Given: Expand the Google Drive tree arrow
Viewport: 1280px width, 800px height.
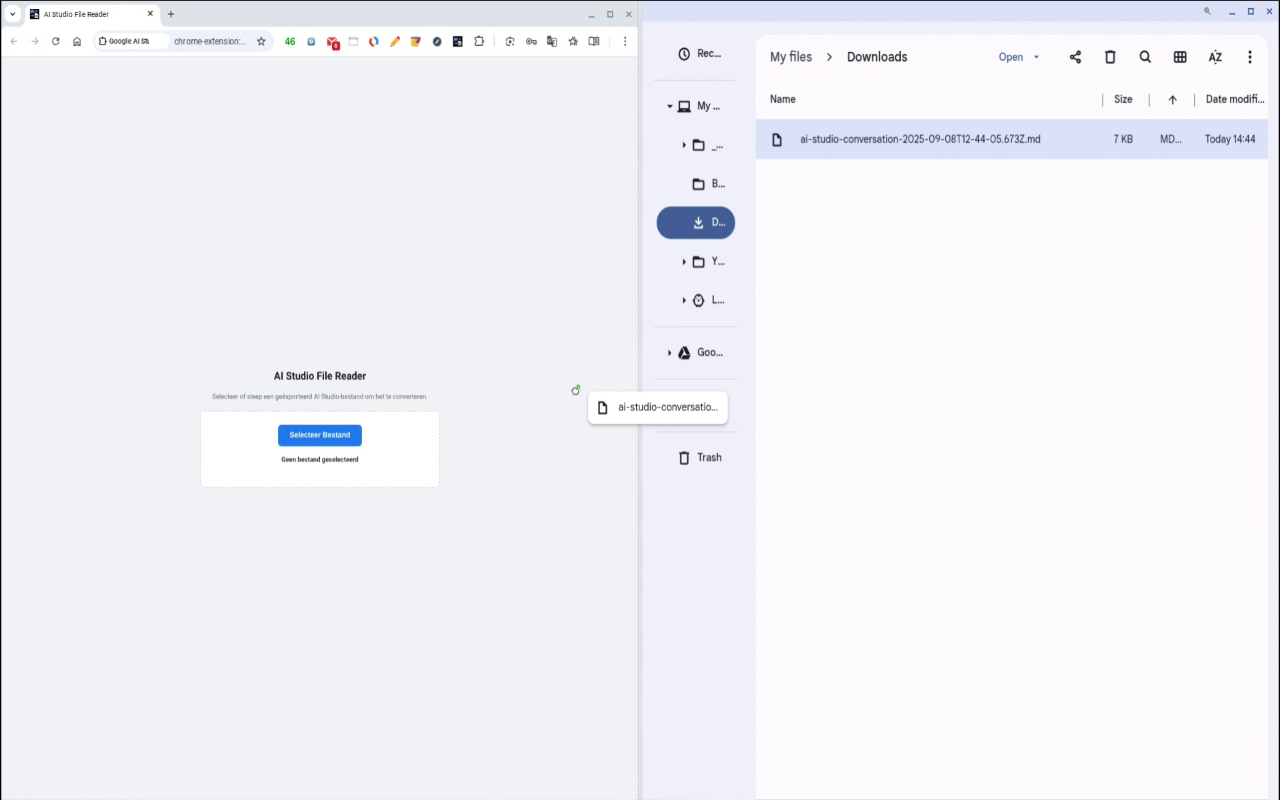Looking at the screenshot, I should tap(670, 353).
